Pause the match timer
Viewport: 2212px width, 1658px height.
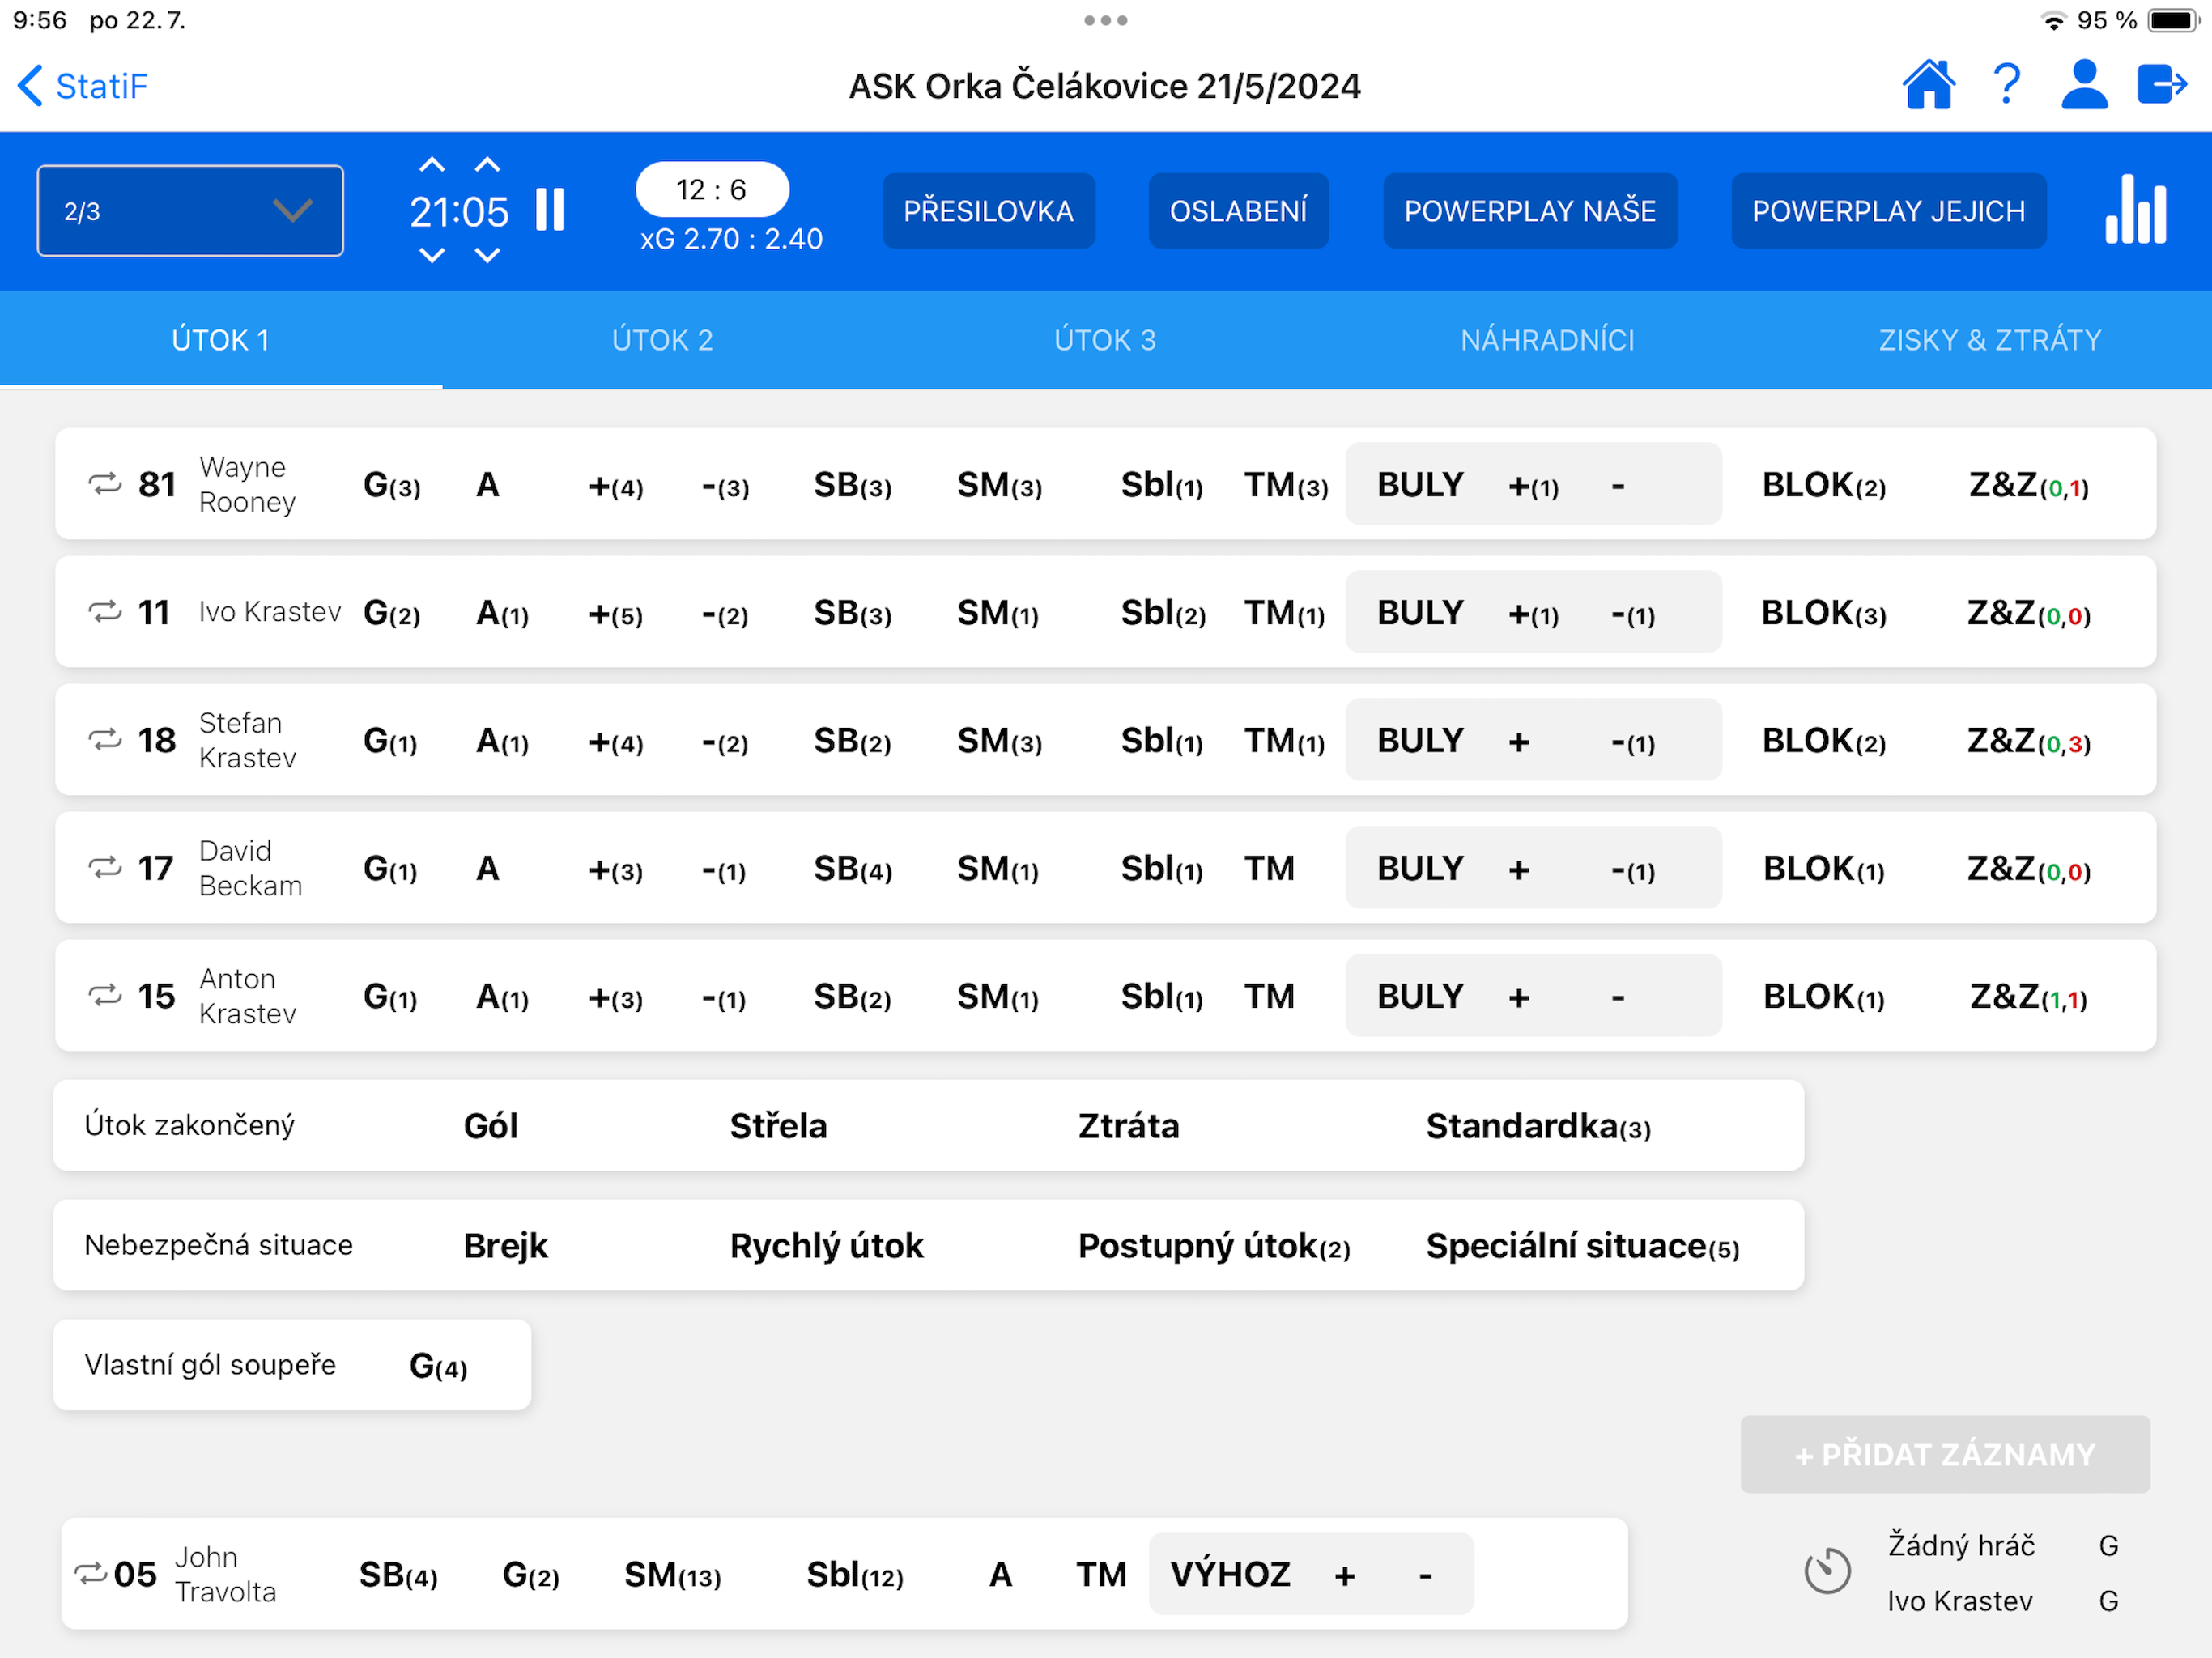click(550, 210)
